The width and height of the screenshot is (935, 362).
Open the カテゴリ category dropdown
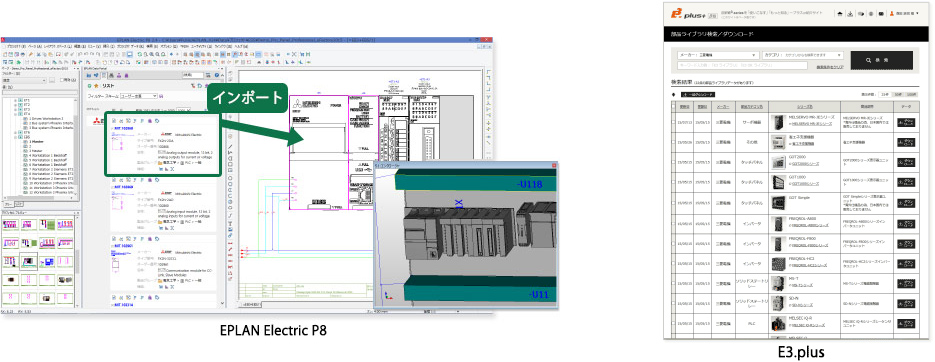point(803,55)
